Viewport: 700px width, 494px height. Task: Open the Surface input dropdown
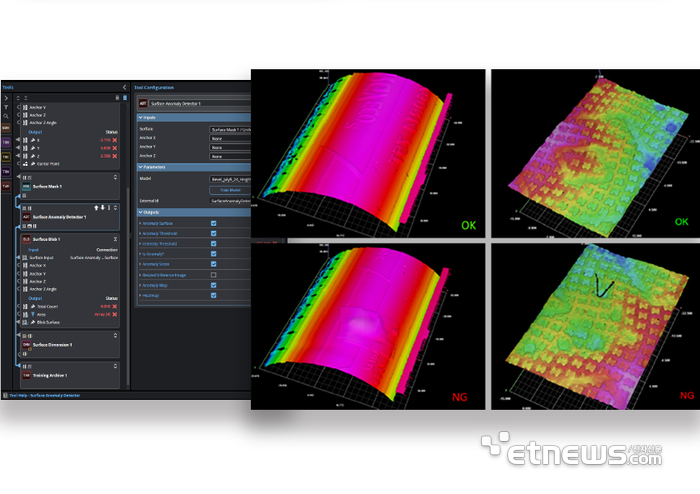click(x=229, y=130)
